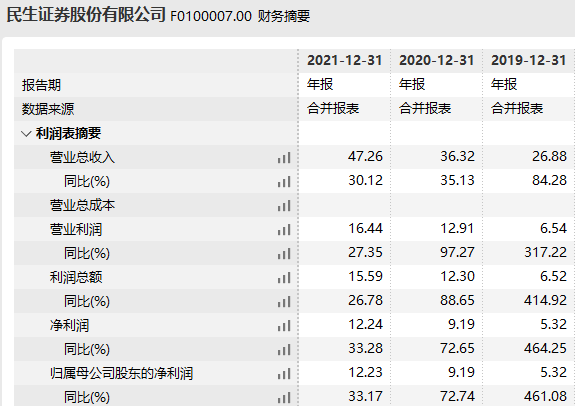The height and width of the screenshot is (406, 575).
Task: Click 年报 under 2021-12-31 column
Action: pyautogui.click(x=320, y=84)
